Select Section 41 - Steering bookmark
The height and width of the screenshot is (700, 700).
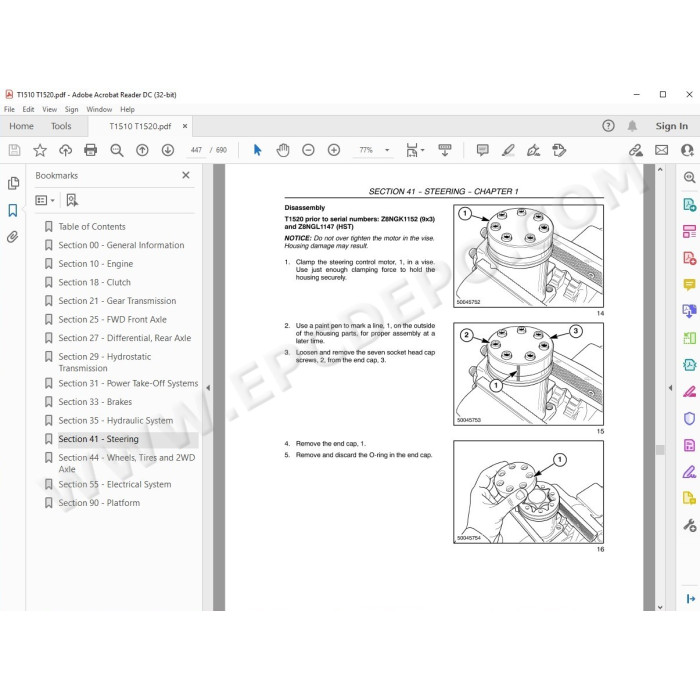(x=98, y=439)
